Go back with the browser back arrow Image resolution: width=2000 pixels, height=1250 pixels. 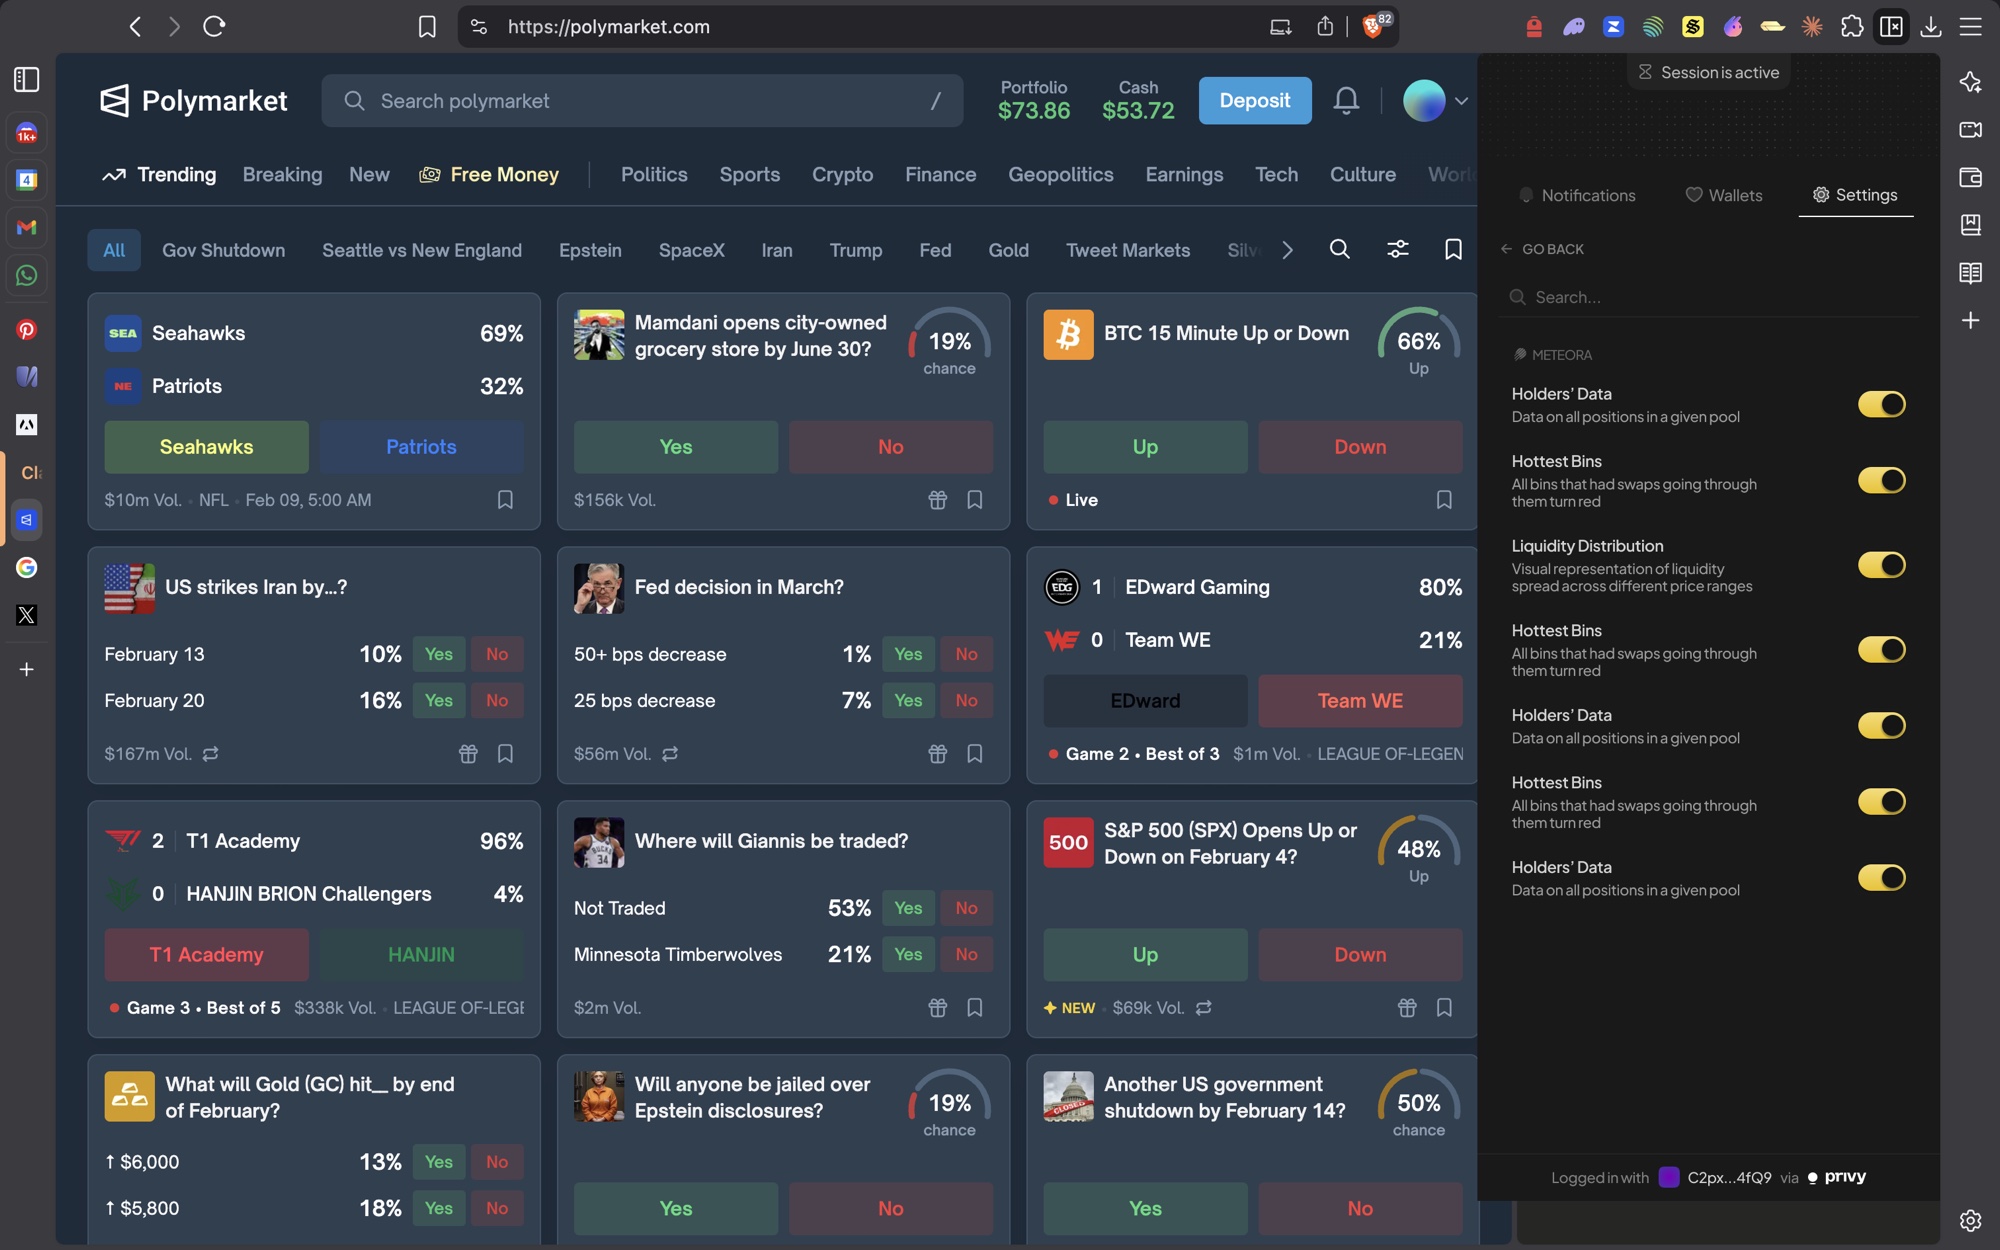pos(135,27)
